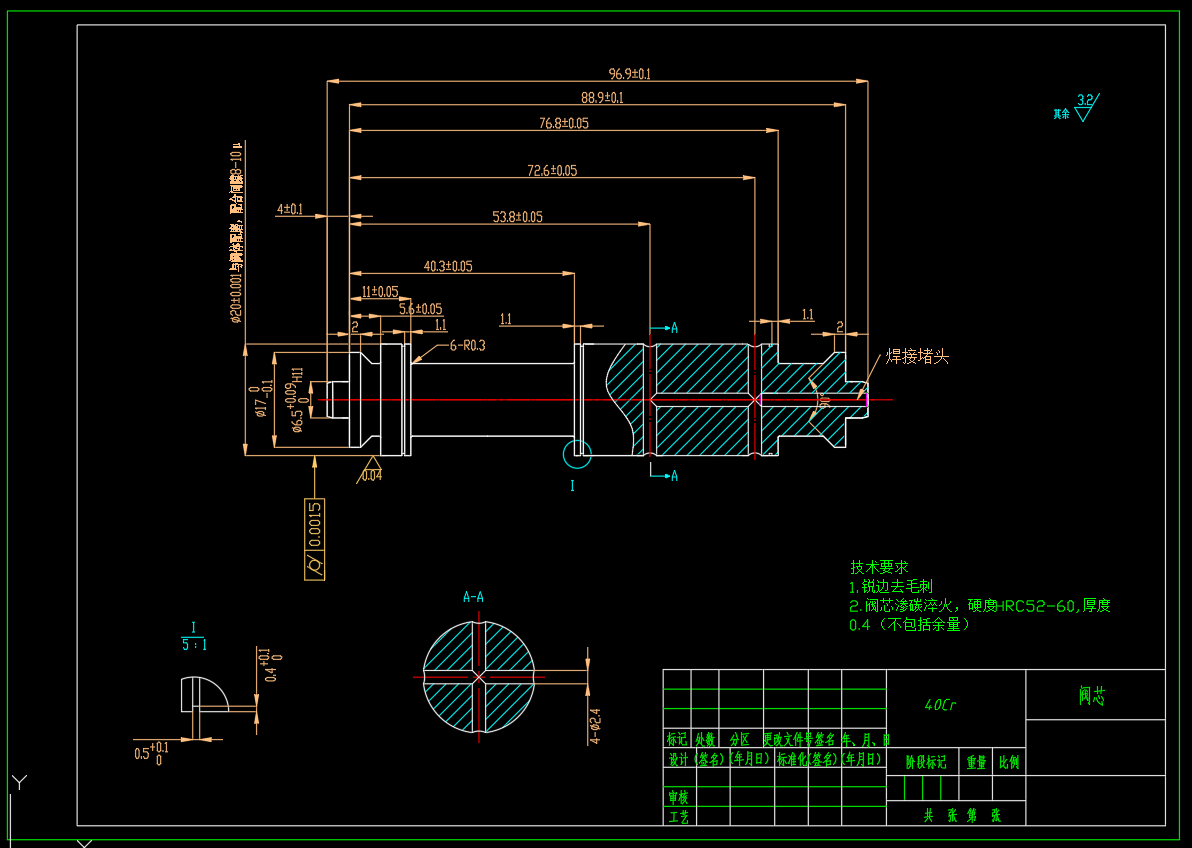Select the 6-R0.3 radius leader note

point(467,345)
